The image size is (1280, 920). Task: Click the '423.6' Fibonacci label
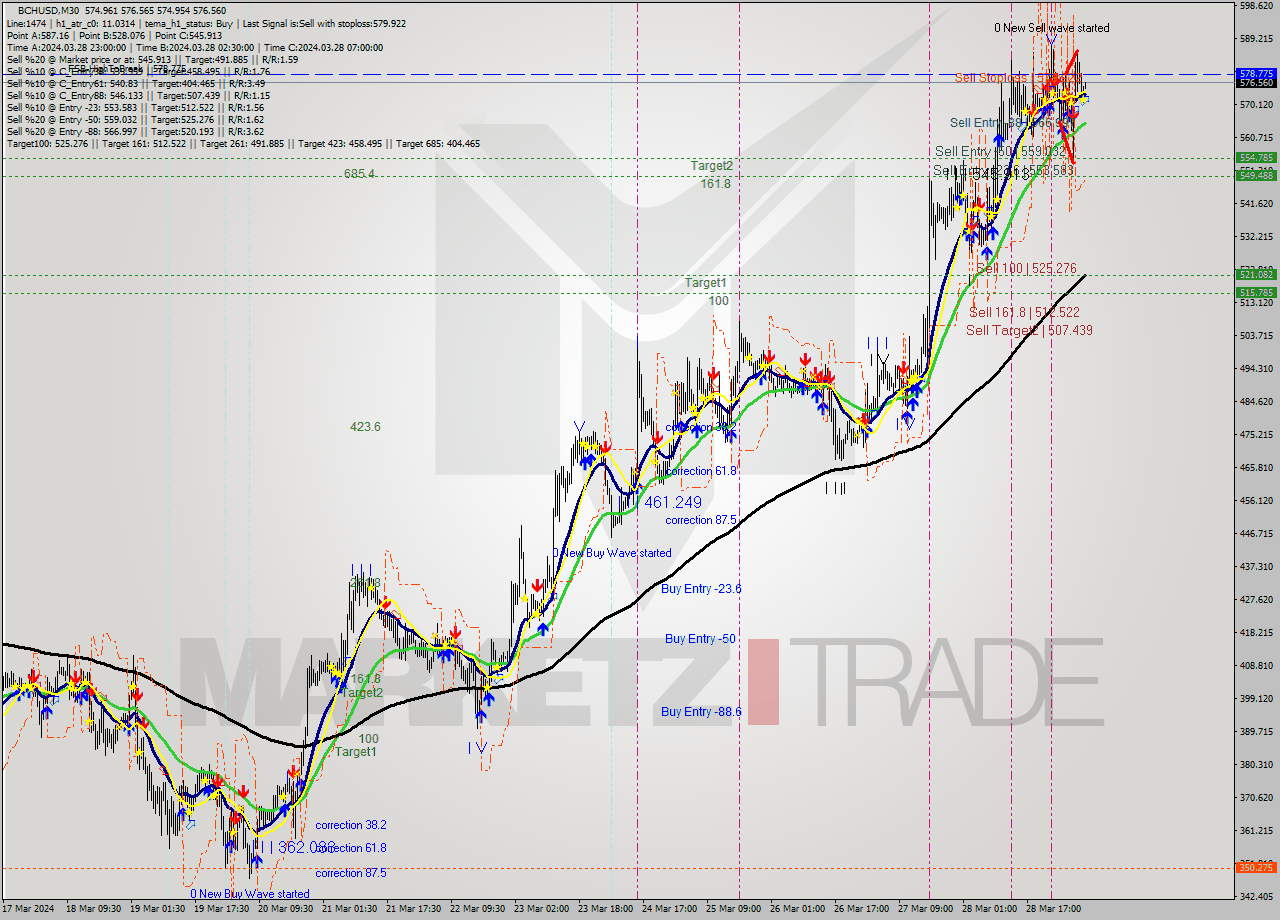coord(365,427)
